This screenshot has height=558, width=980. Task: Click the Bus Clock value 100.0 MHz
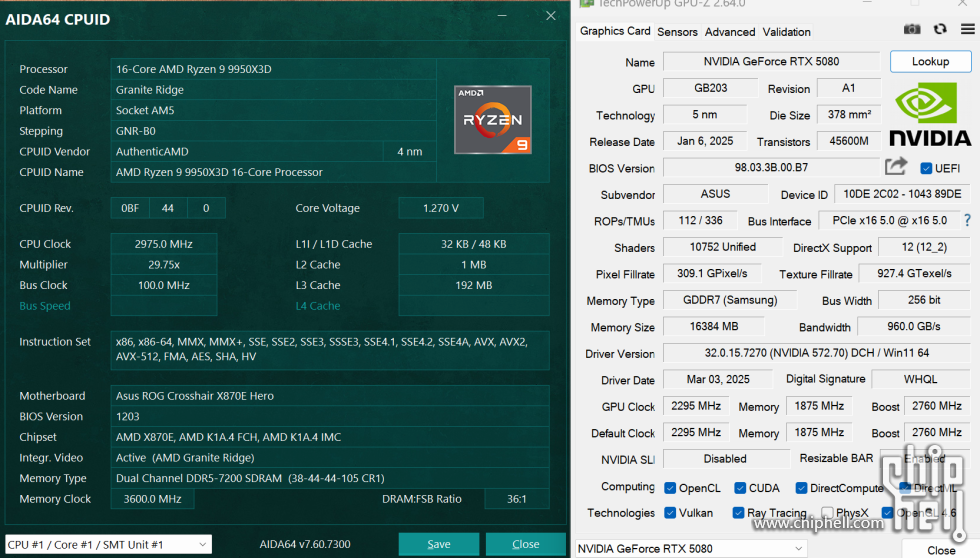pos(164,285)
